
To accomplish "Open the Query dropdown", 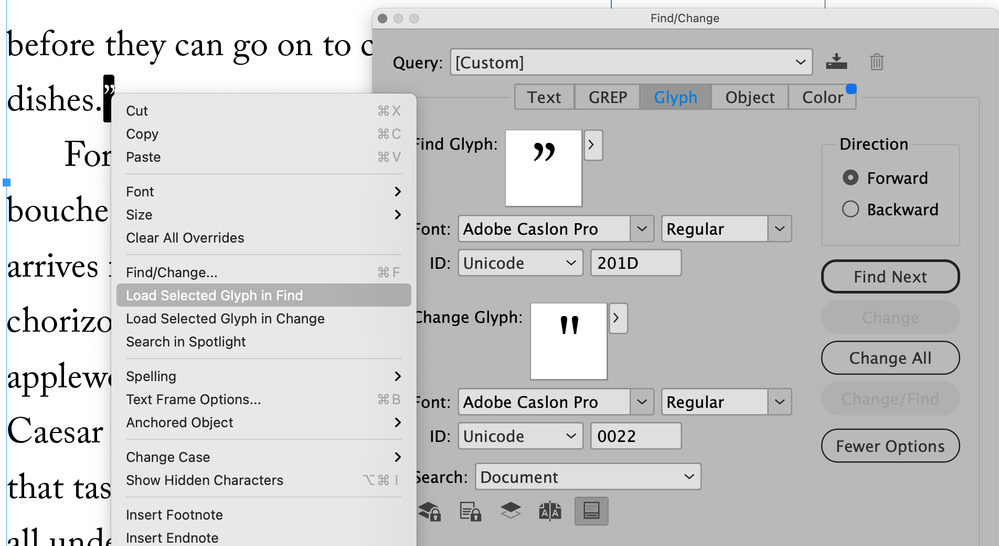I will coord(630,63).
